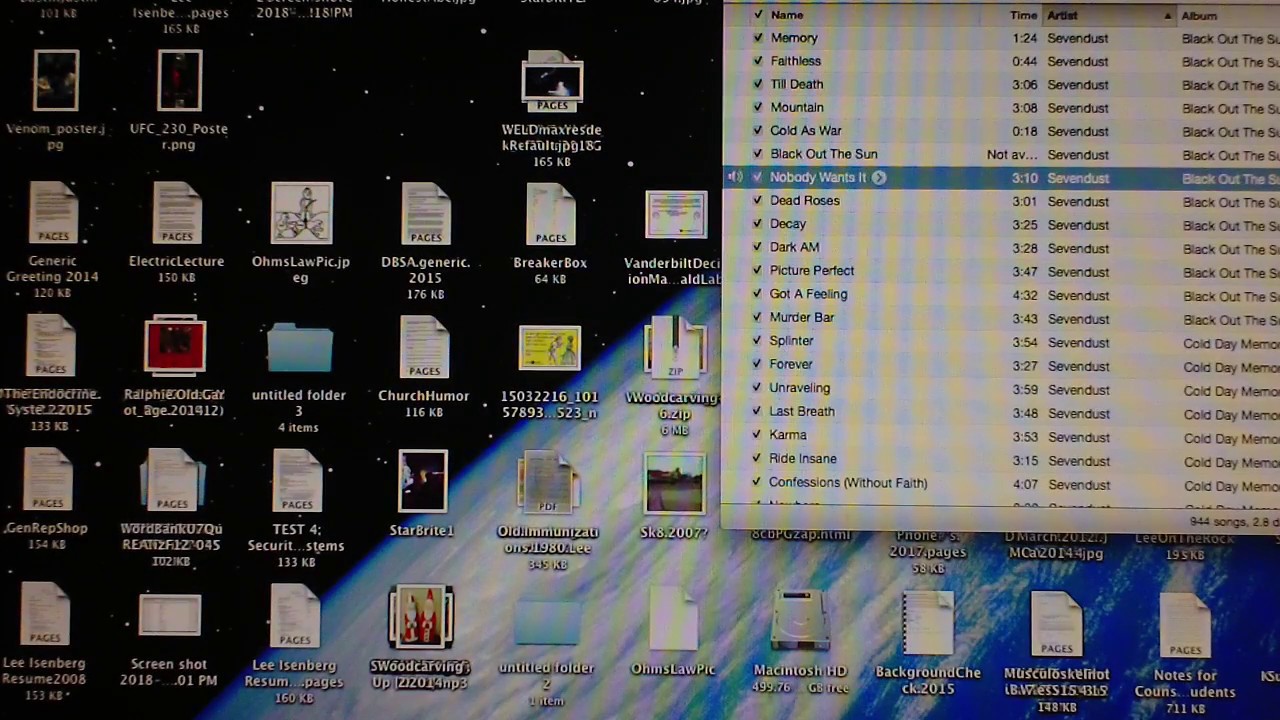Uncheck the Decay song checkbox

[758, 225]
